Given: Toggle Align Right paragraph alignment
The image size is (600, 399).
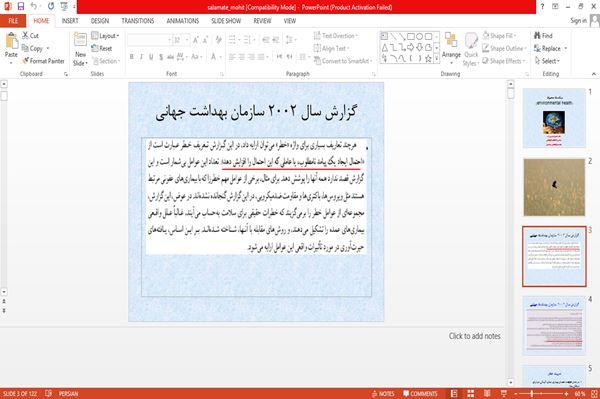Looking at the screenshot, I should 251,57.
